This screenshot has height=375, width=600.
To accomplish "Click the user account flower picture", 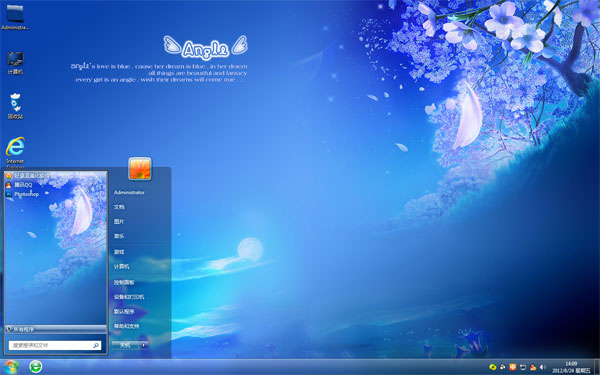I will (x=140, y=168).
